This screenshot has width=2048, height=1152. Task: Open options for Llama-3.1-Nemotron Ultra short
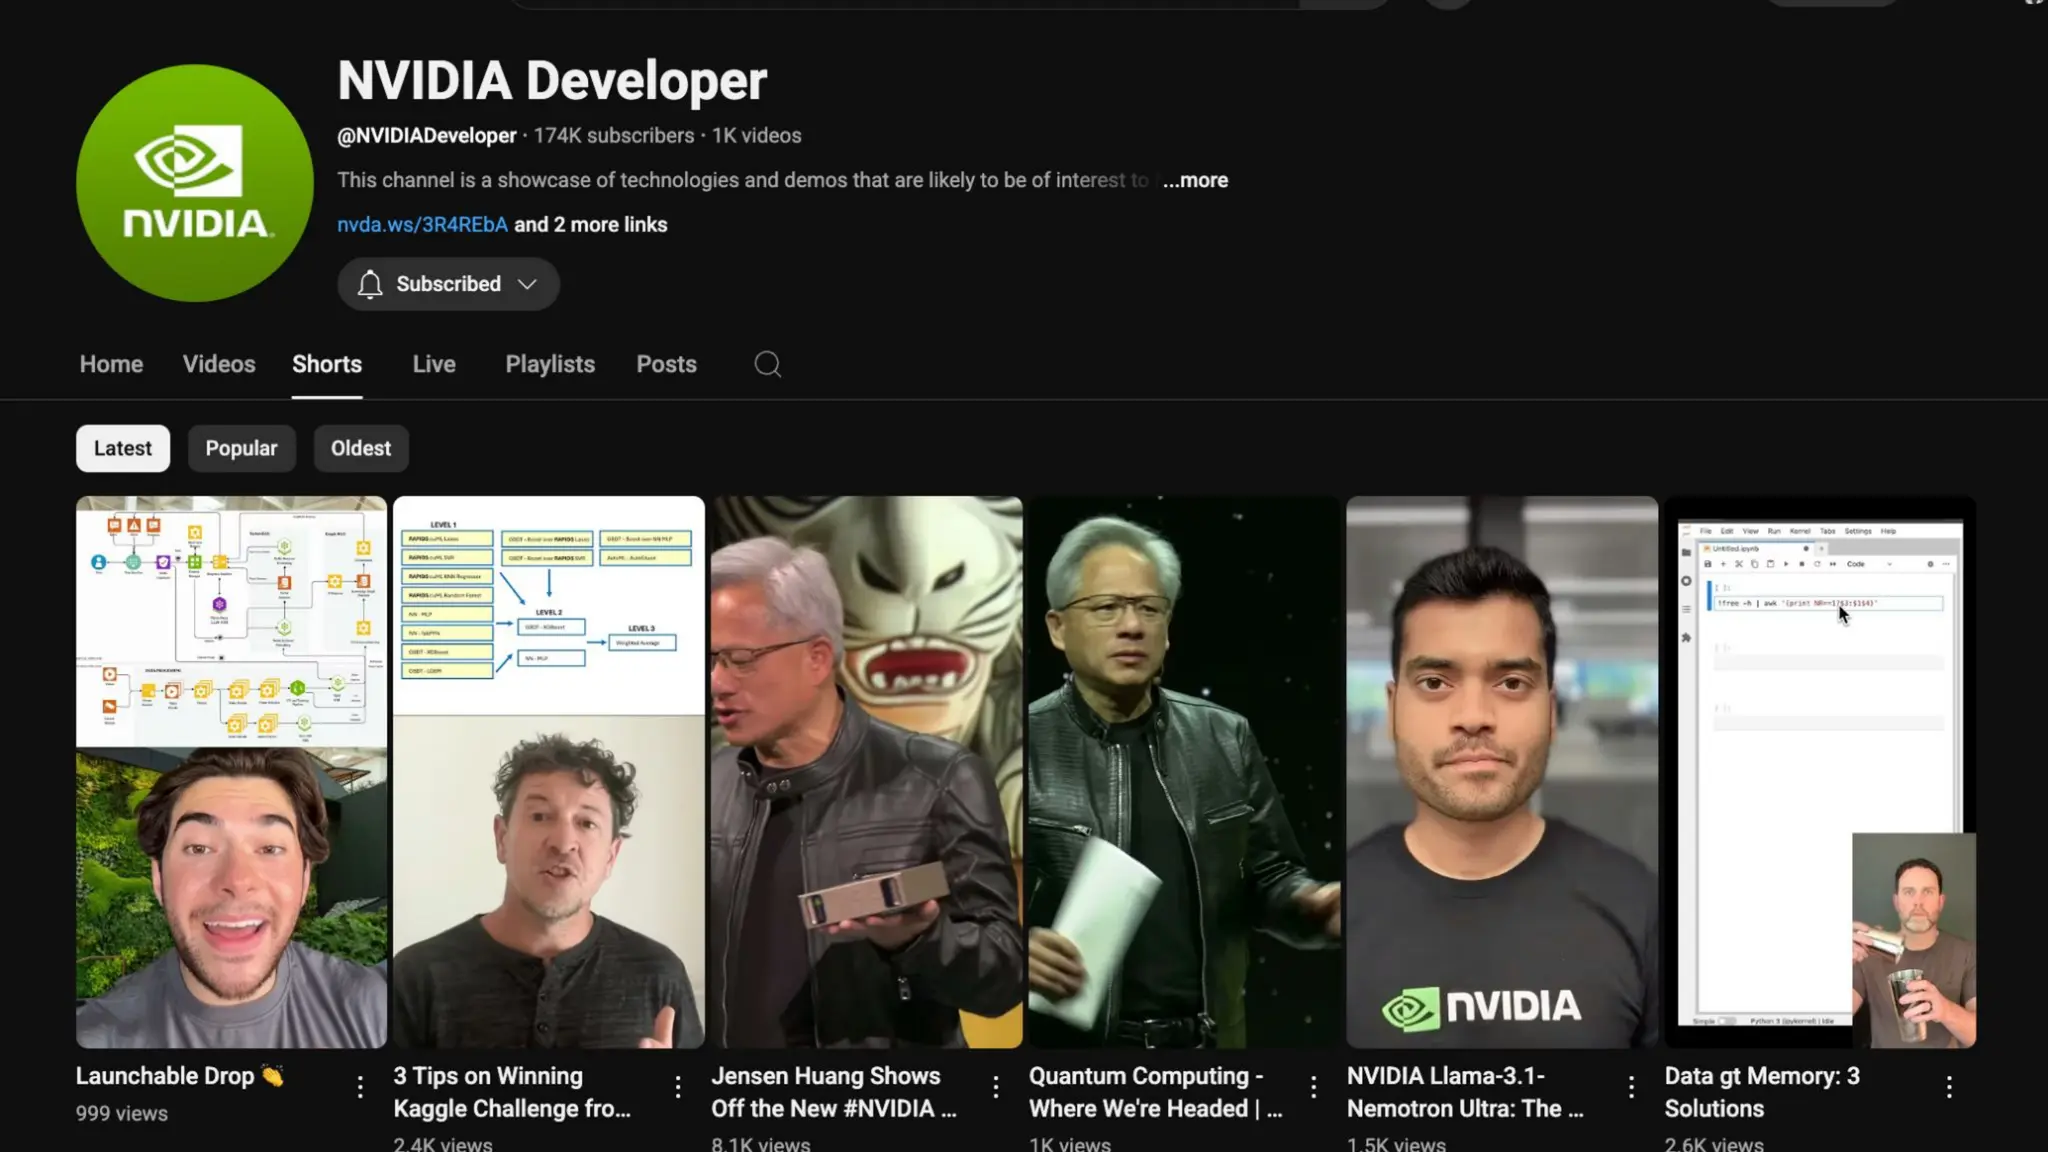[x=1631, y=1087]
